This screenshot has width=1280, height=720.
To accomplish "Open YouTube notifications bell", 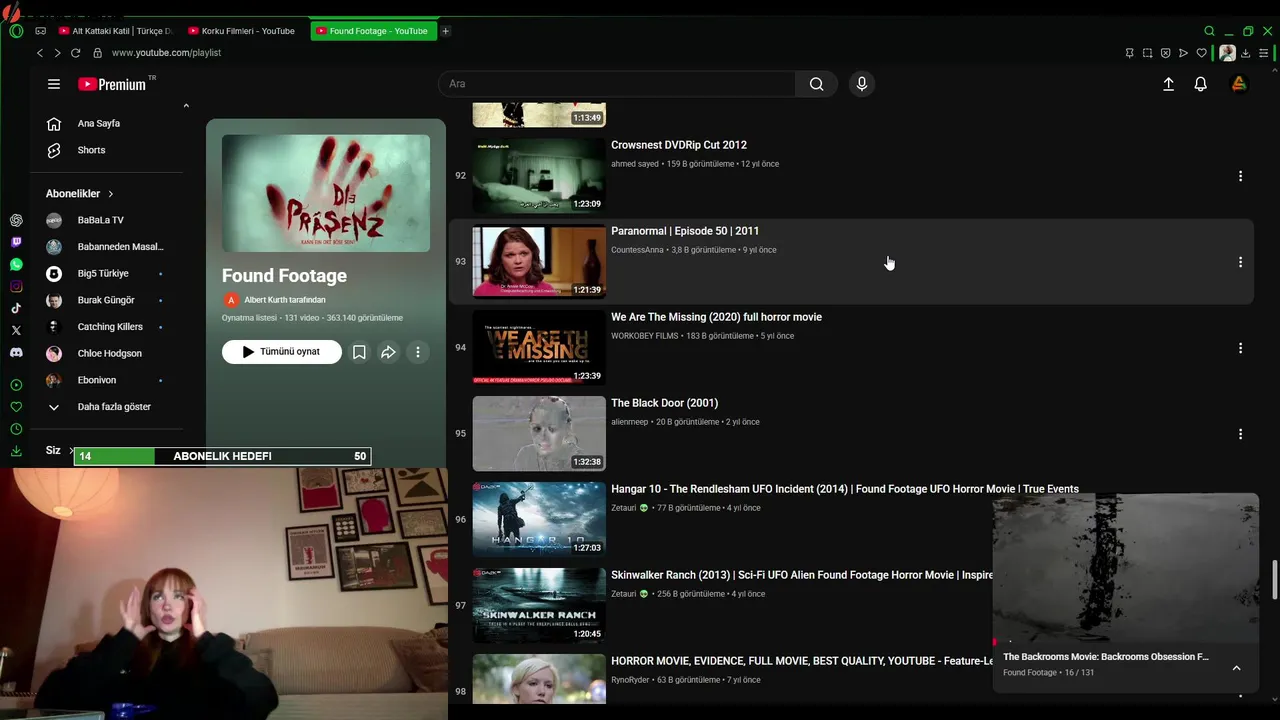I will (1201, 84).
